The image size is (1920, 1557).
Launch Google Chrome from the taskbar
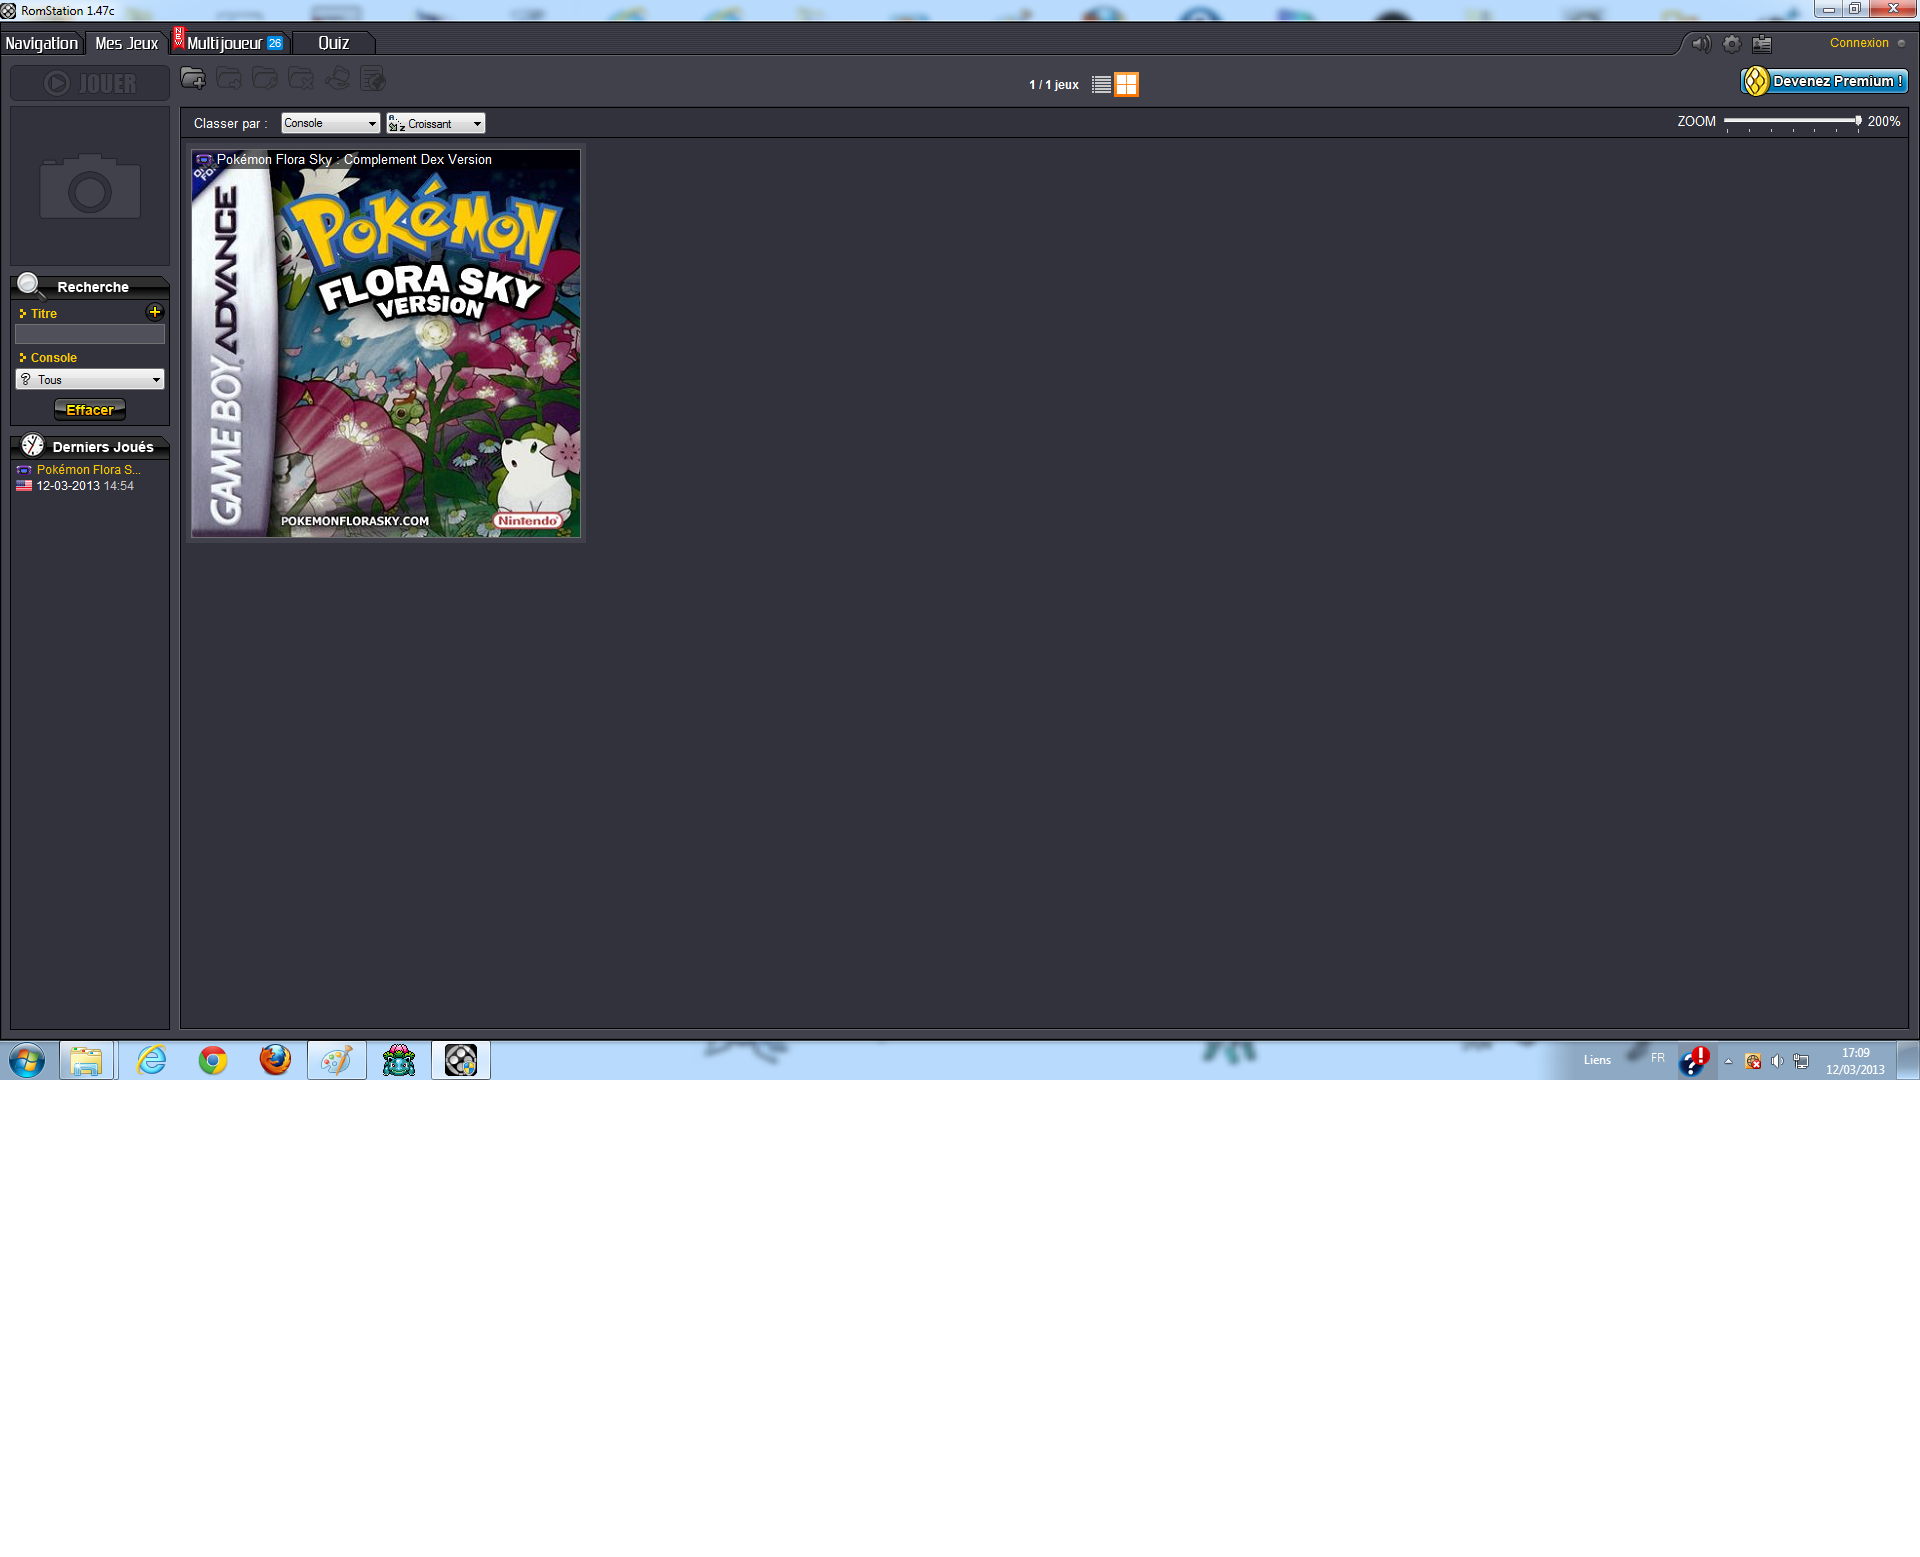[213, 1060]
